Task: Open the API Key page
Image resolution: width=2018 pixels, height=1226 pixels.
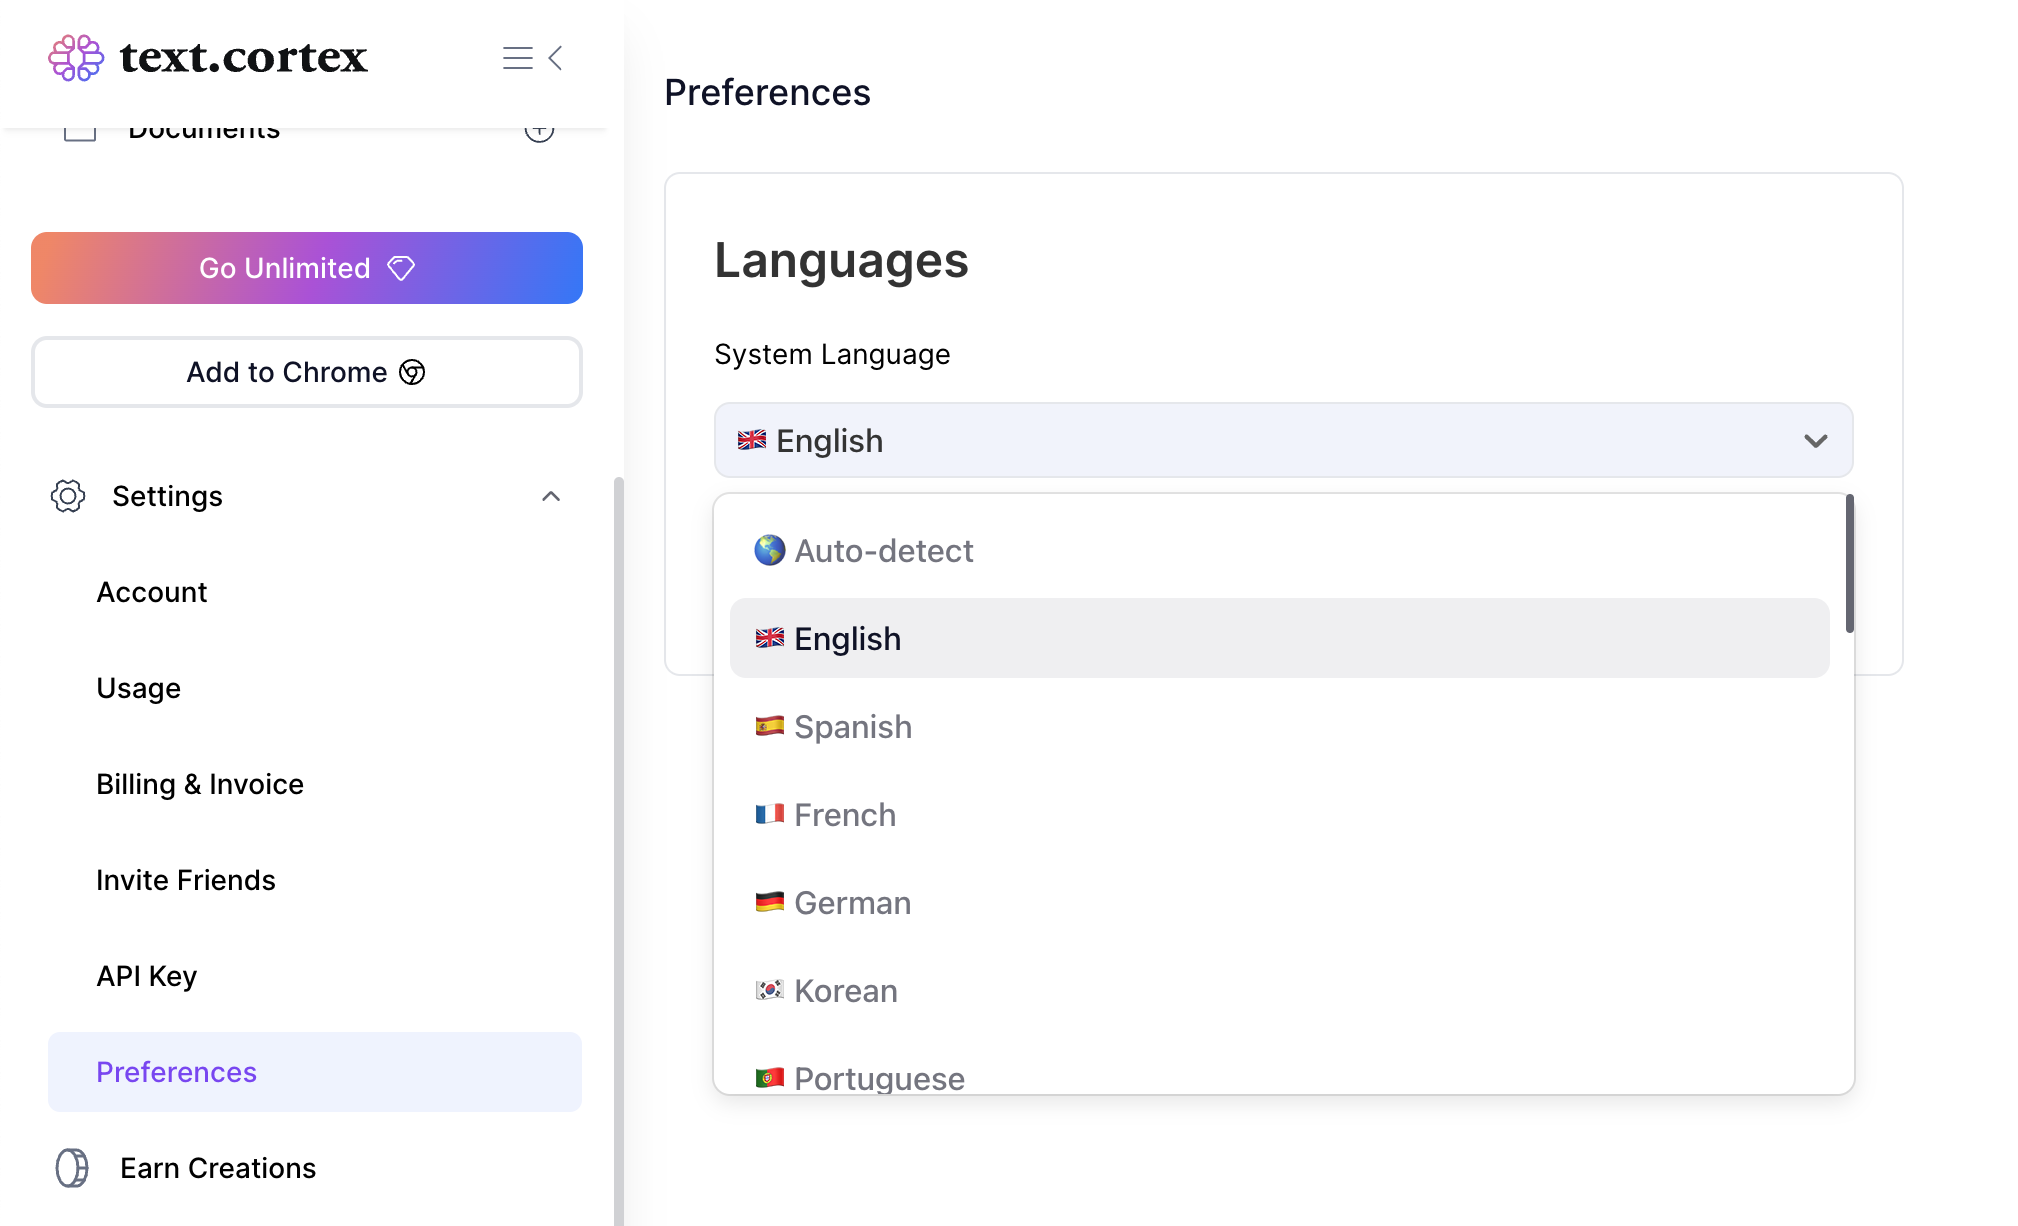Action: (147, 976)
